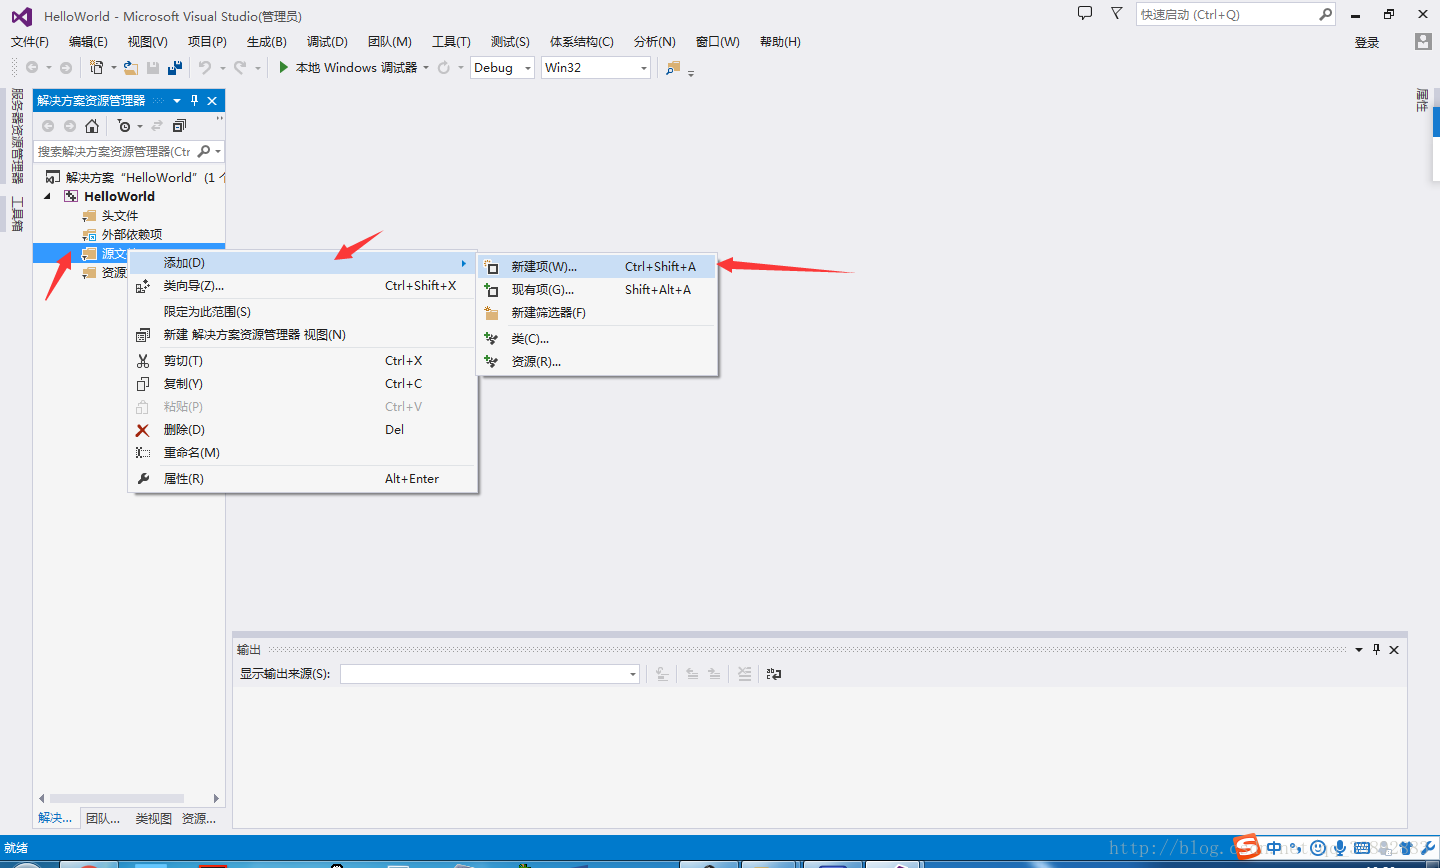Image resolution: width=1440 pixels, height=868 pixels.
Task: Open the 编辑(E) menu
Action: [x=88, y=41]
